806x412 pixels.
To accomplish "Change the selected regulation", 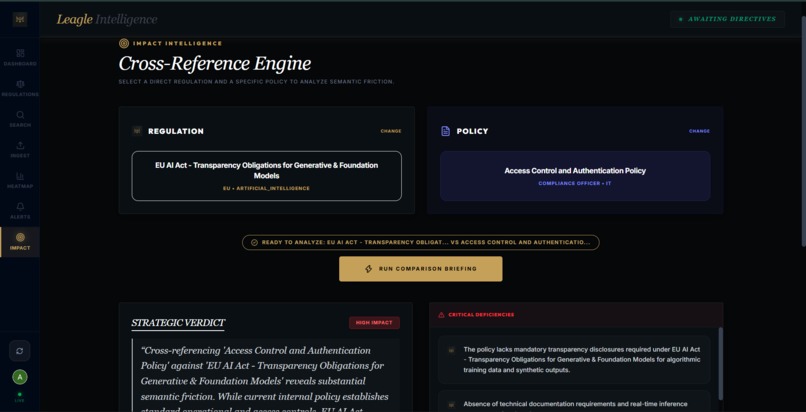I will 391,131.
